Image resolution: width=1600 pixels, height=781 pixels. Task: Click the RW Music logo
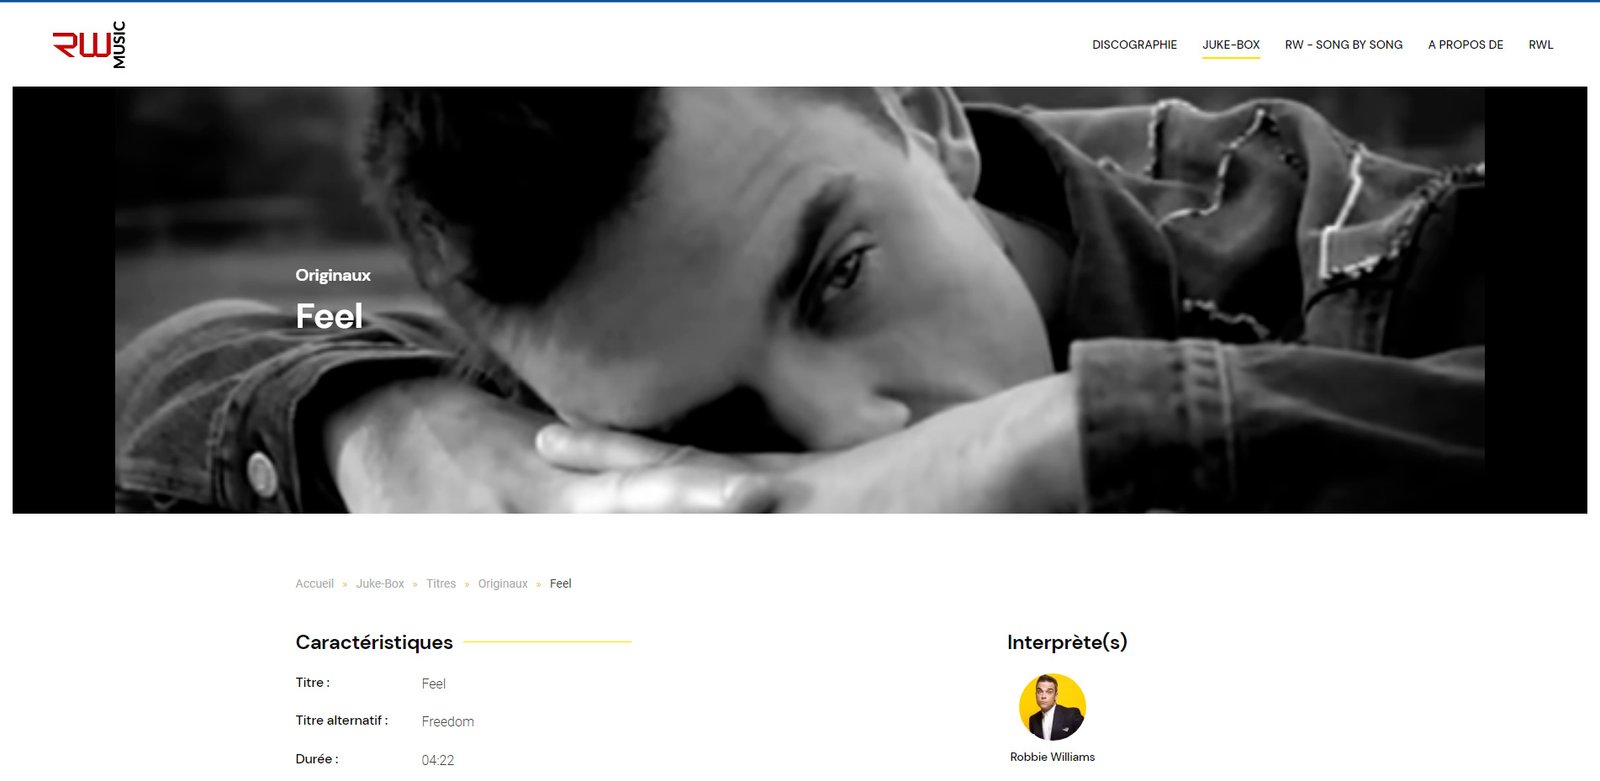[89, 45]
